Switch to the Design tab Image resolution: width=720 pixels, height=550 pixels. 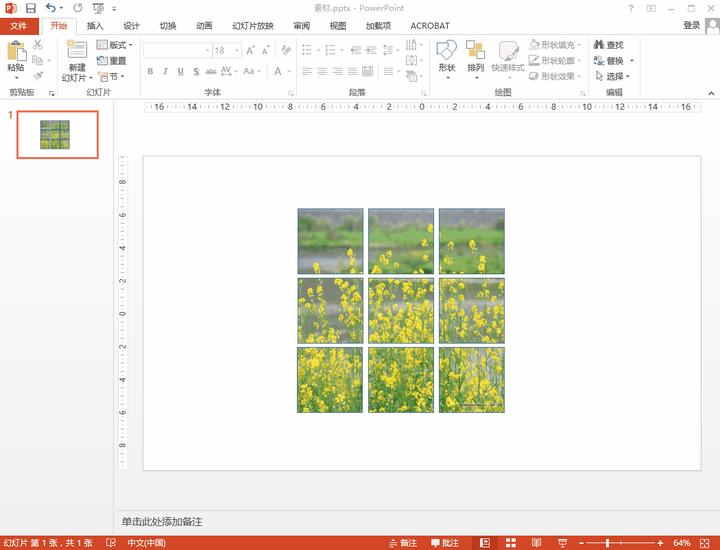[x=131, y=26]
